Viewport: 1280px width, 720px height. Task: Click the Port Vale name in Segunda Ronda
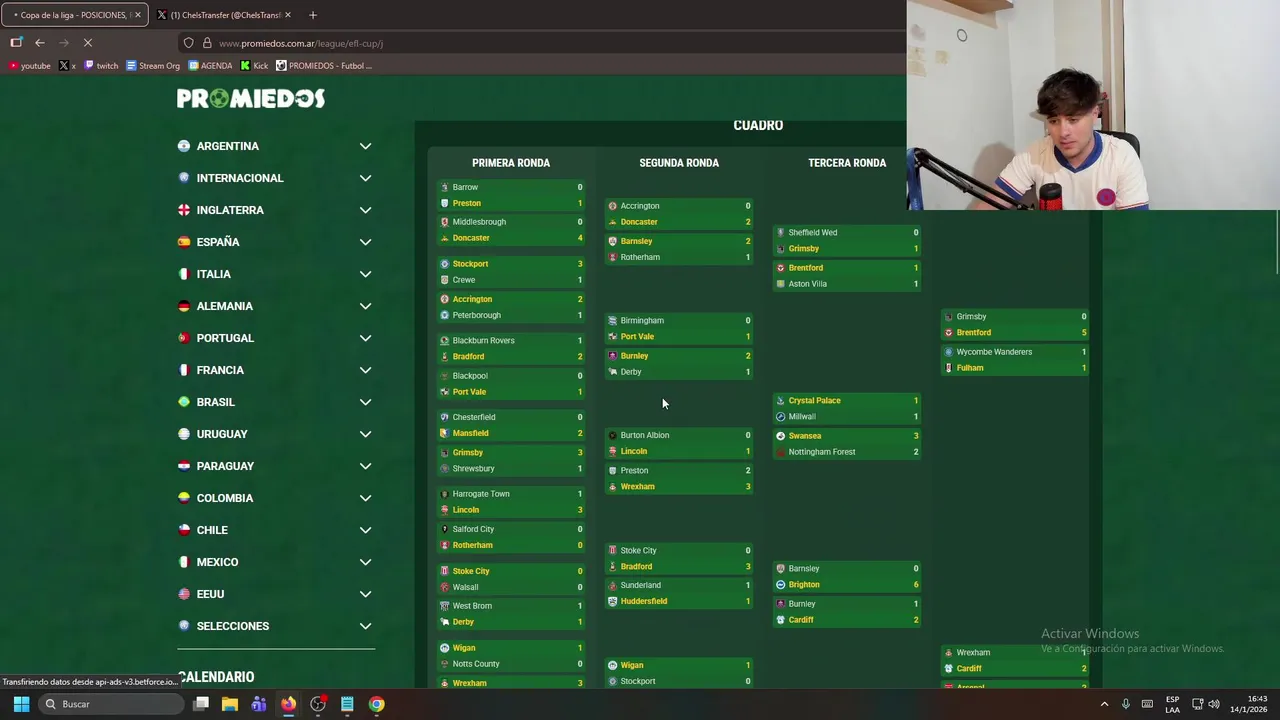(637, 337)
